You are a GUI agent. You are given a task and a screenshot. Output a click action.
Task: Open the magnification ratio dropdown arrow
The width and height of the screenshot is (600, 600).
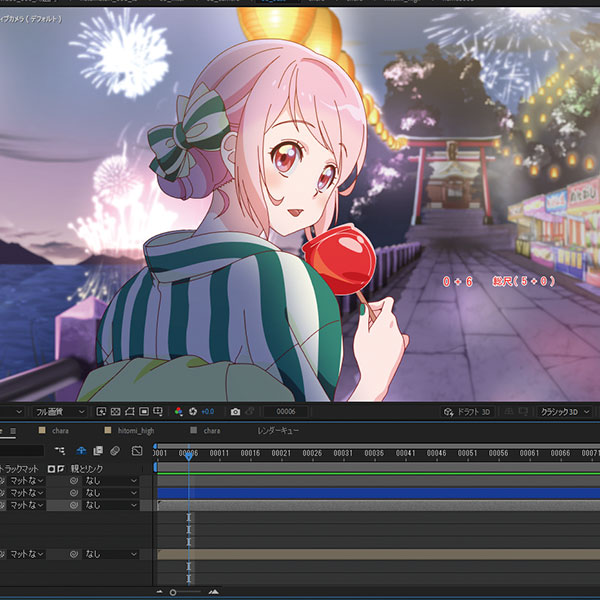19,412
